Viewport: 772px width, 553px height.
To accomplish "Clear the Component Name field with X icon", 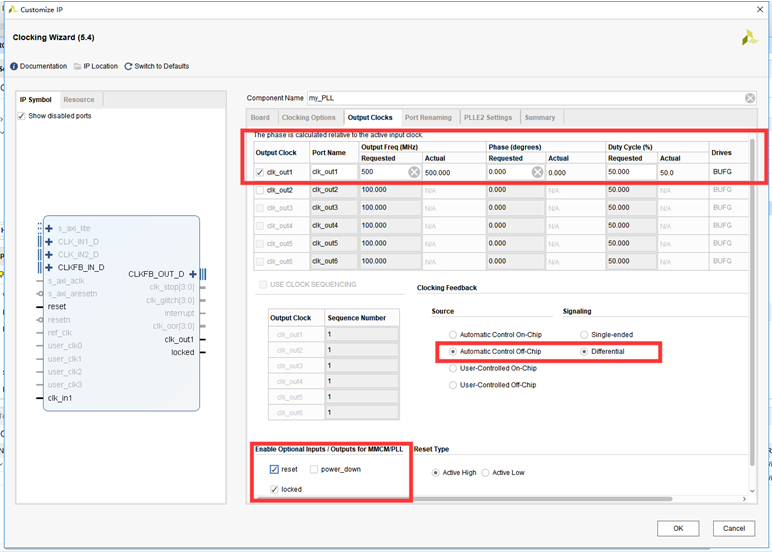I will pos(749,98).
